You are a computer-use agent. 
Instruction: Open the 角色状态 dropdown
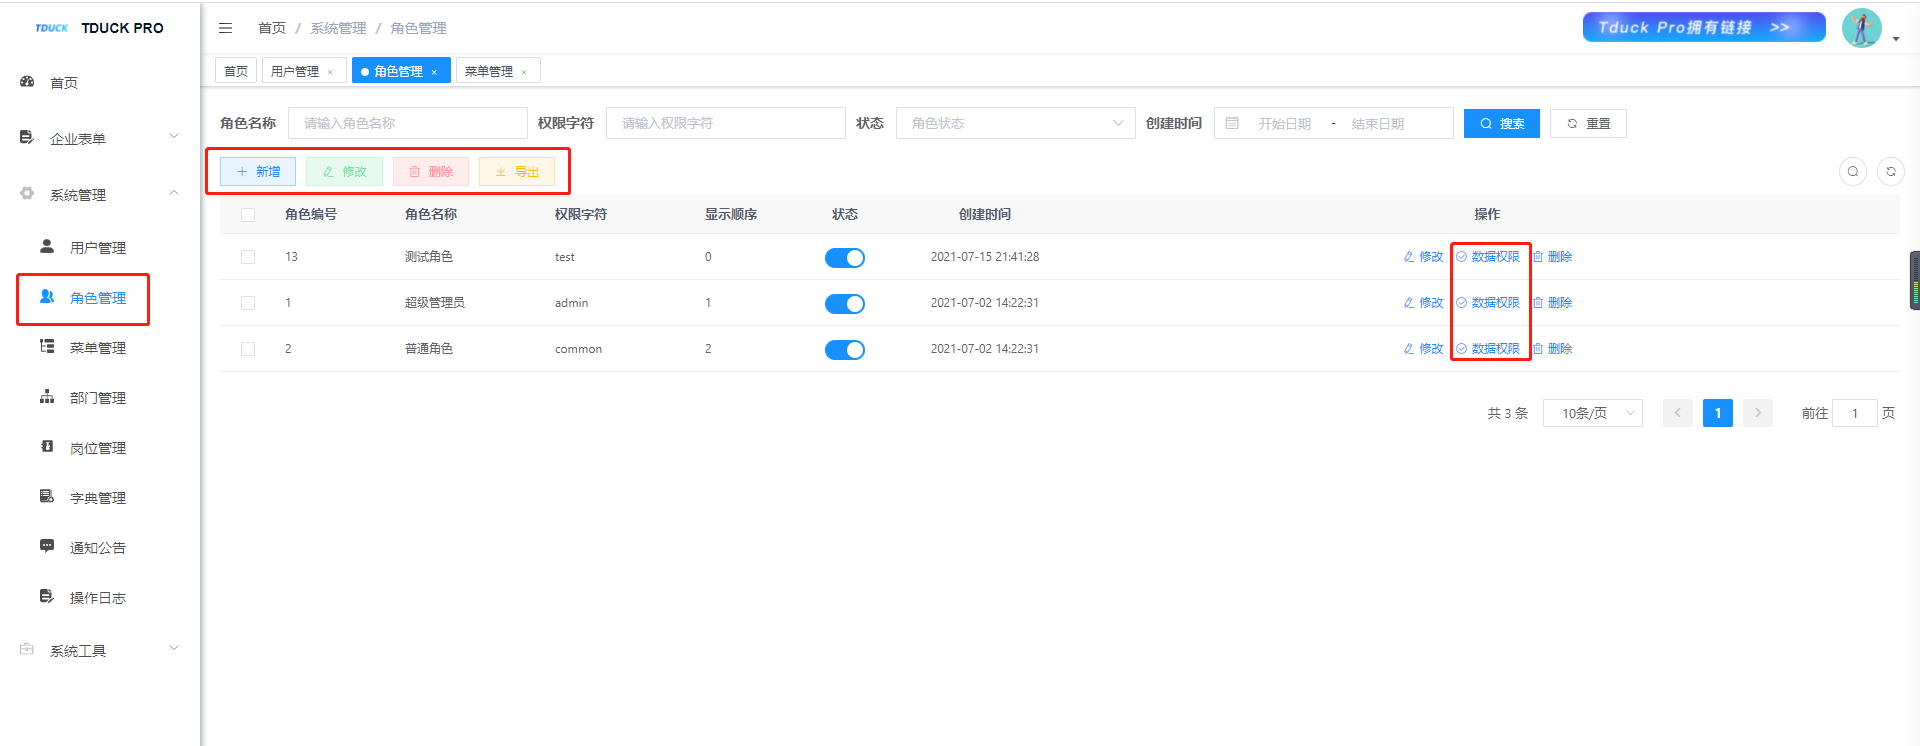1015,124
